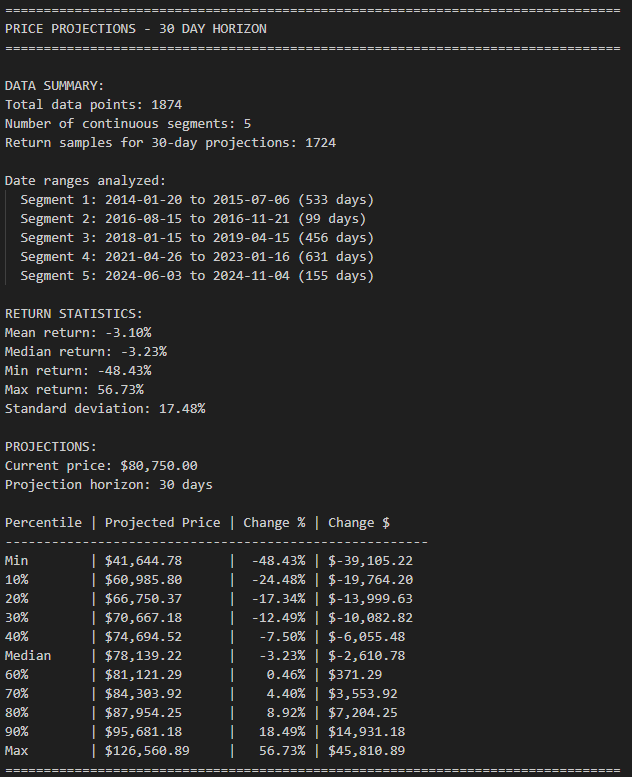Screen dimensions: 632x777
Task: Click the 30% projected price $70,667.18
Action: (x=143, y=617)
